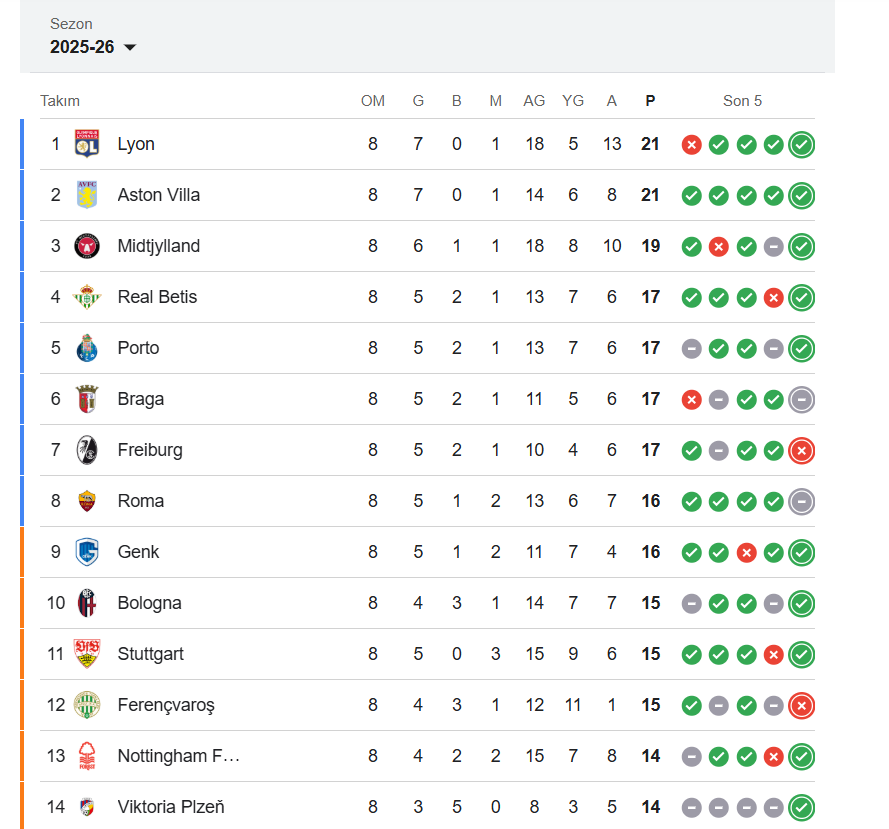Click the Son 5 column header

click(742, 101)
